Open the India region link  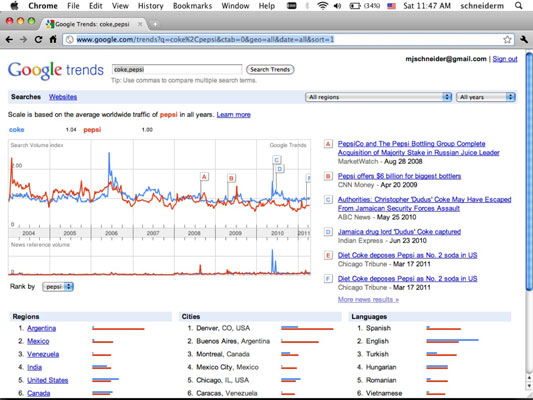[x=34, y=367]
